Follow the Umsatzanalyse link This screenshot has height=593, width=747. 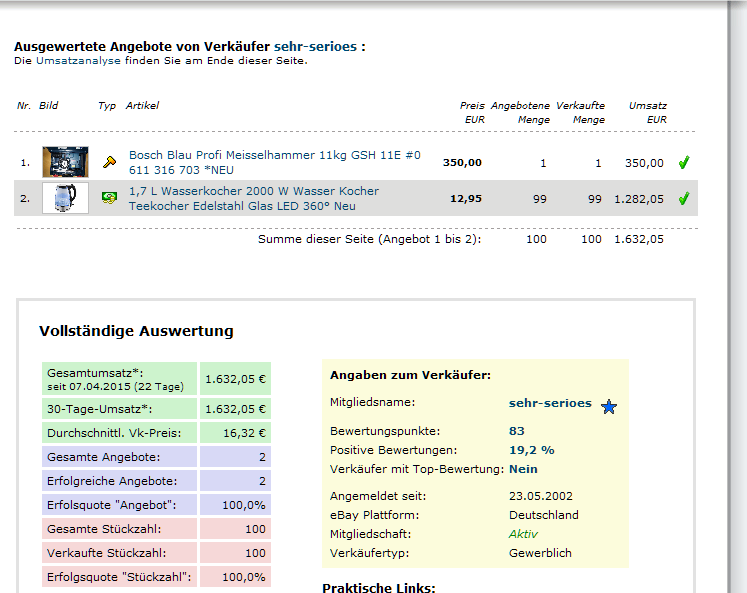pos(78,60)
